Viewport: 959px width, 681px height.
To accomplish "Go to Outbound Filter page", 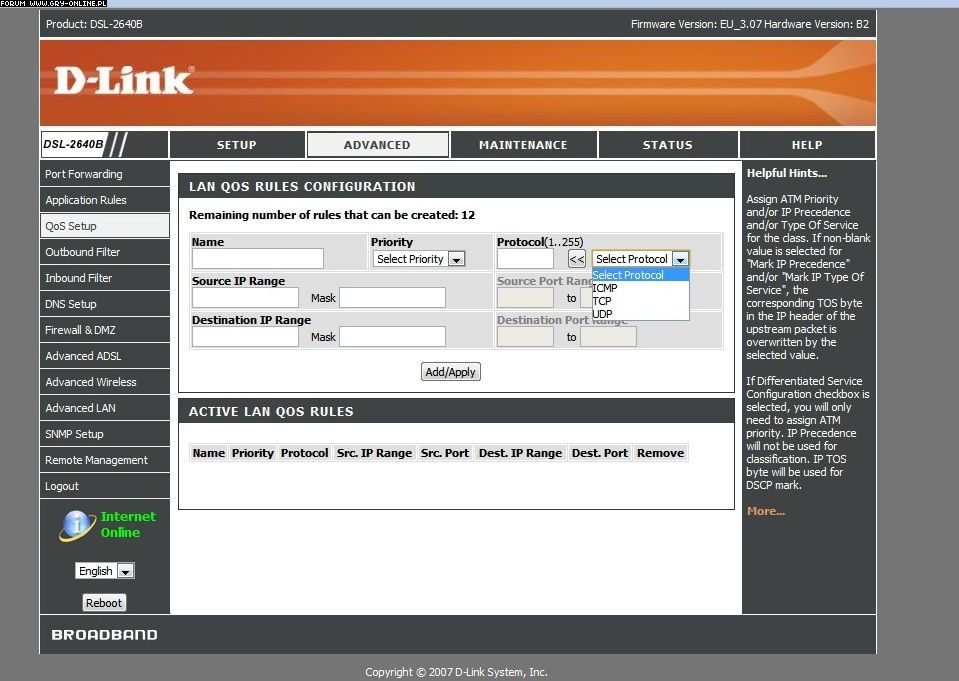I will pyautogui.click(x=105, y=252).
